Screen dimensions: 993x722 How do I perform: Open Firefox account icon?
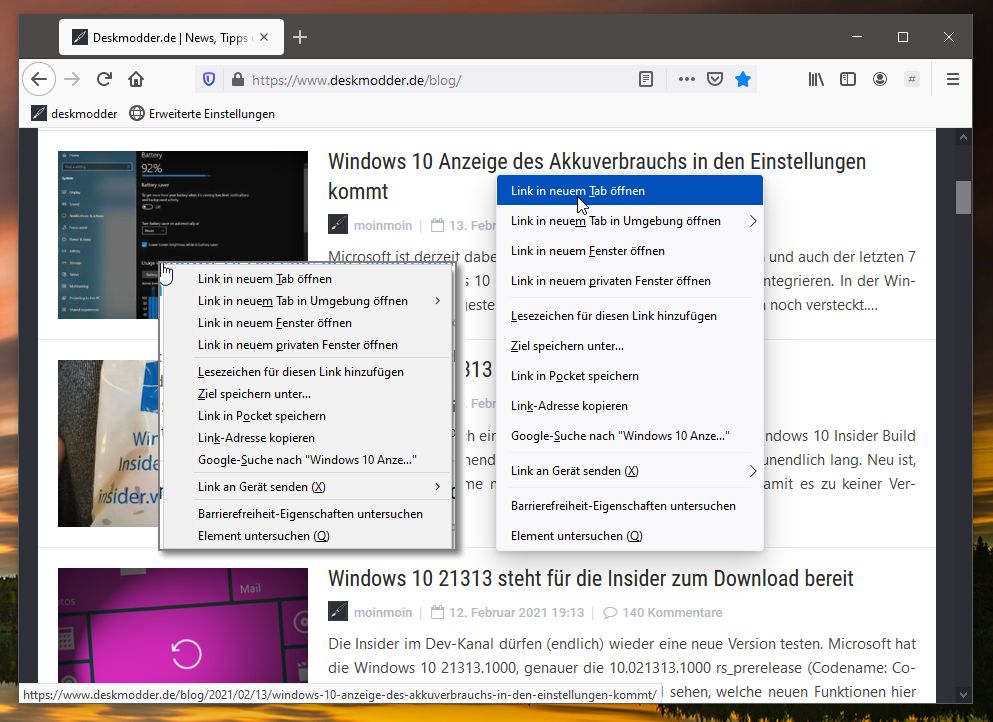click(880, 80)
